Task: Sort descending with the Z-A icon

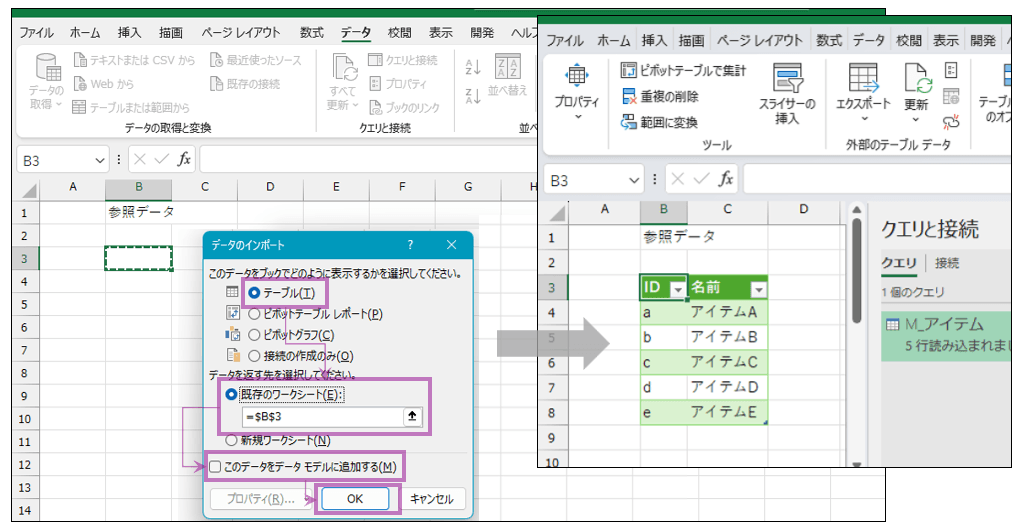Action: 473,96
